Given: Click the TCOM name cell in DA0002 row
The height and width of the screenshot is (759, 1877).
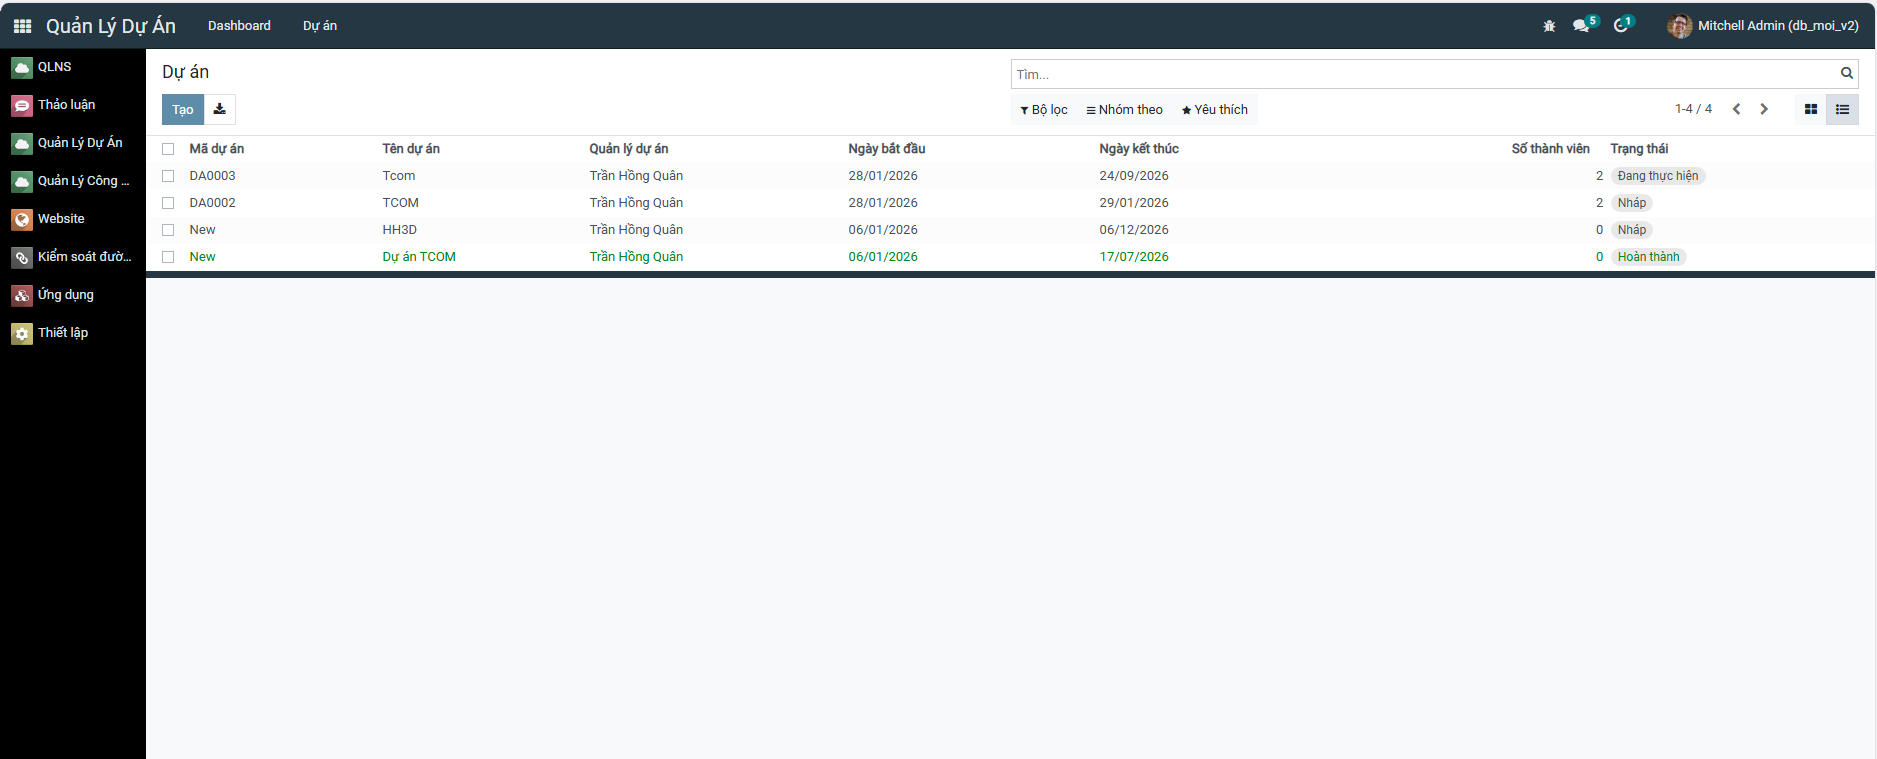Looking at the screenshot, I should (401, 203).
